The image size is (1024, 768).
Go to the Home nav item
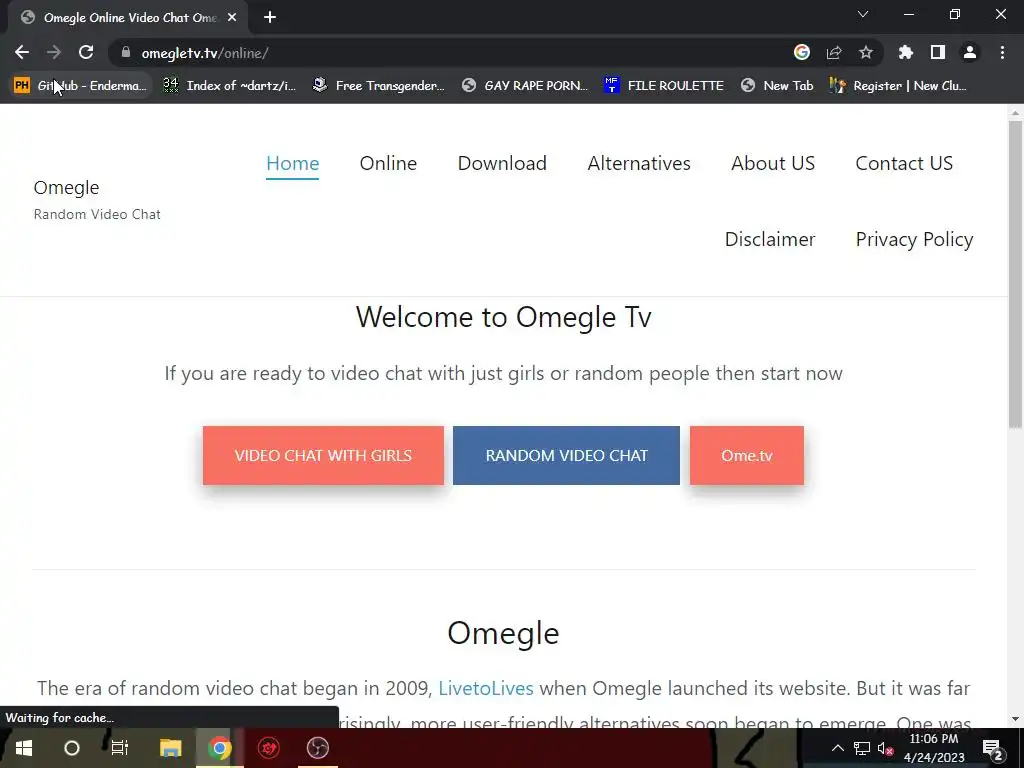point(293,163)
